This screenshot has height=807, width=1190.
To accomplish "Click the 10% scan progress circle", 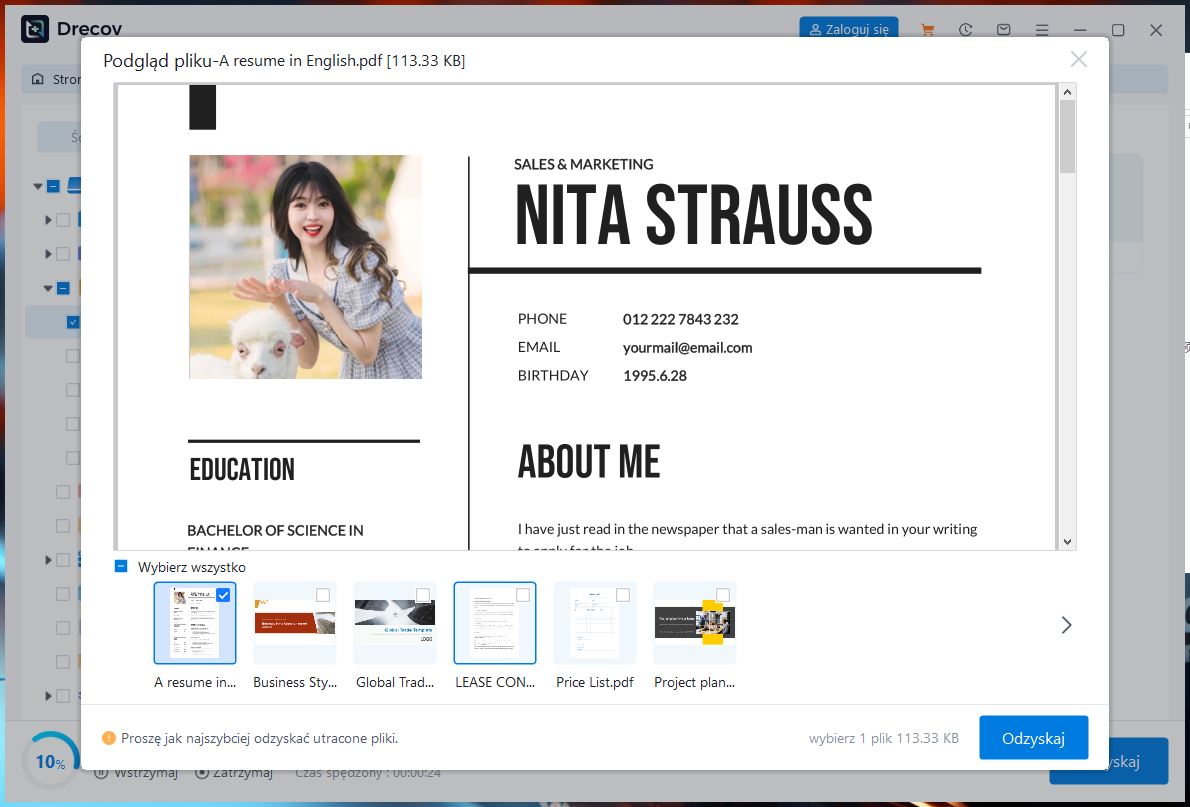I will point(50,762).
